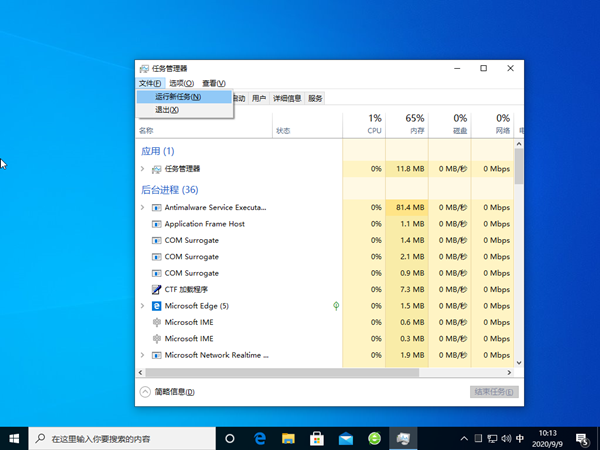Click the Microsoft Edge process icon

(156, 305)
